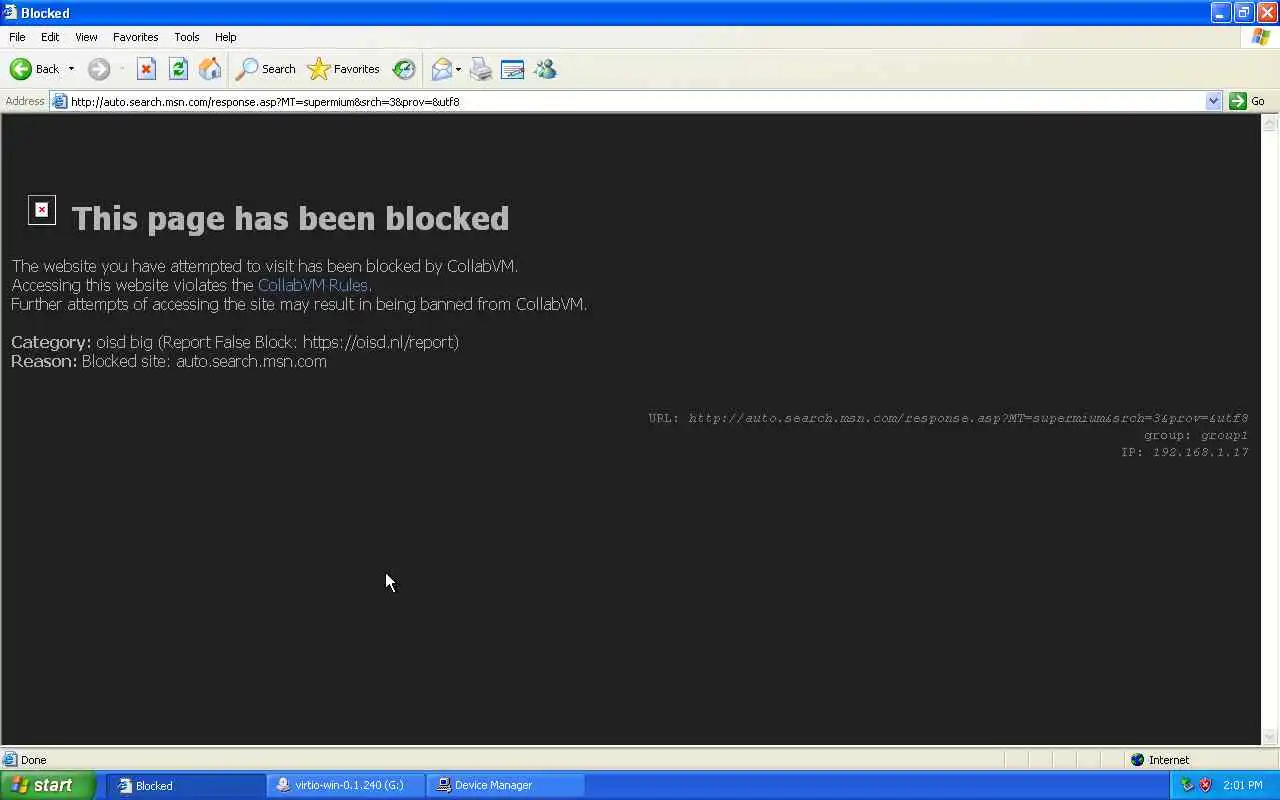
Task: Go back with the Back button
Action: tap(34, 69)
